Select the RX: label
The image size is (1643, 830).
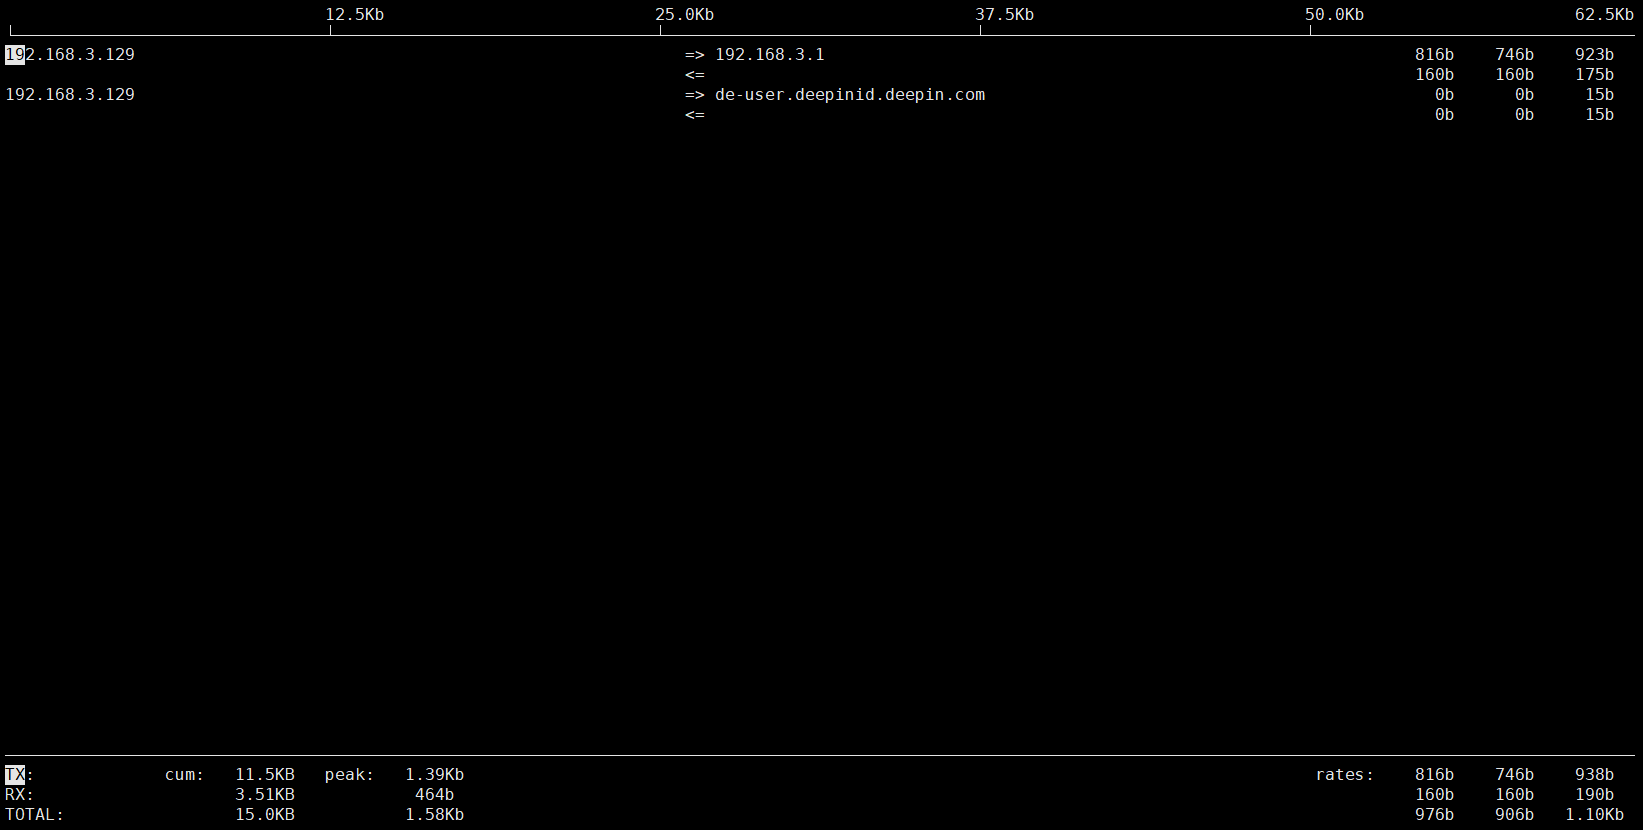coord(20,794)
